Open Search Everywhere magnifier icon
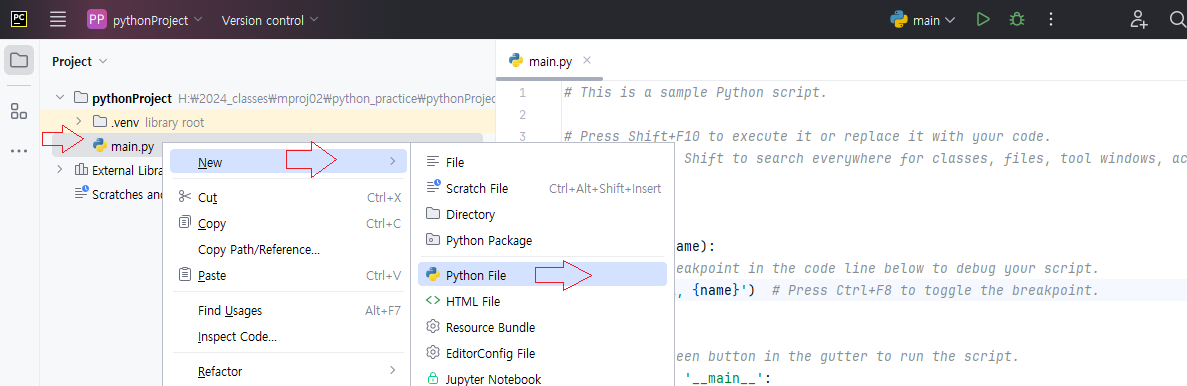 [x=1178, y=20]
